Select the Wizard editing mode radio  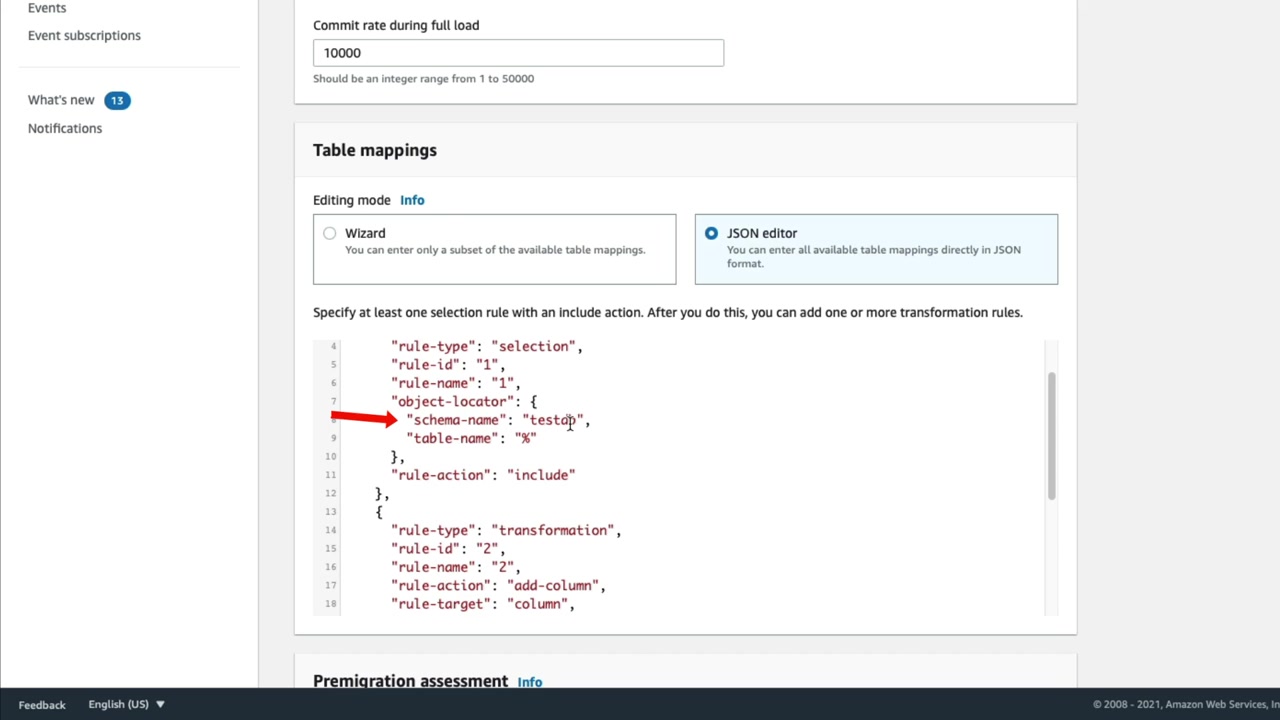[330, 233]
